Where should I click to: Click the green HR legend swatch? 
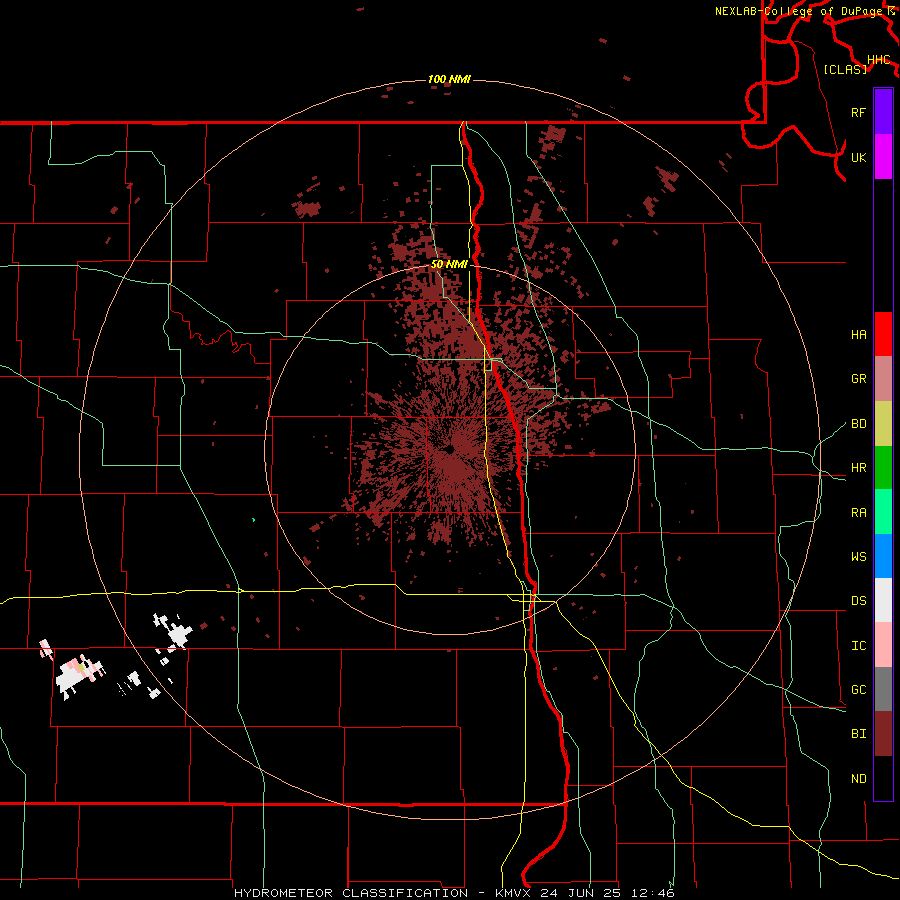[883, 467]
